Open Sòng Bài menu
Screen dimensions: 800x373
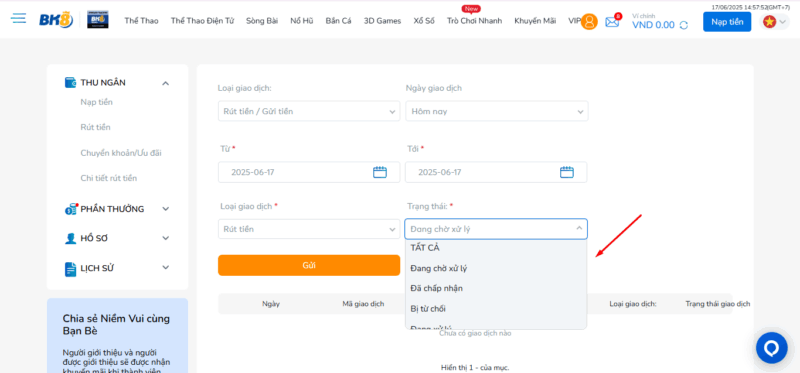262,21
